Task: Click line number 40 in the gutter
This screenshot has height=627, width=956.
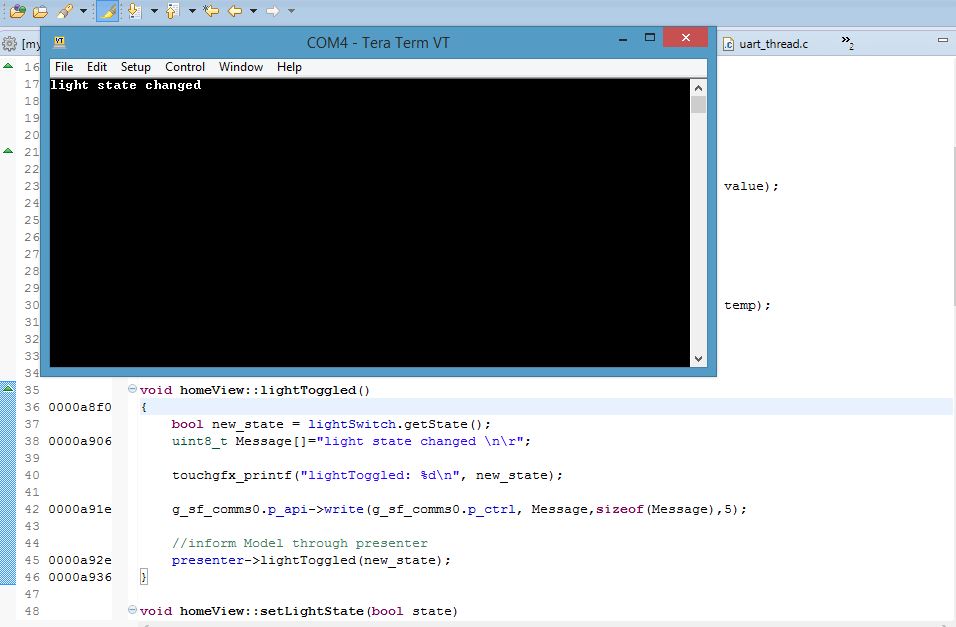Action: 32,475
